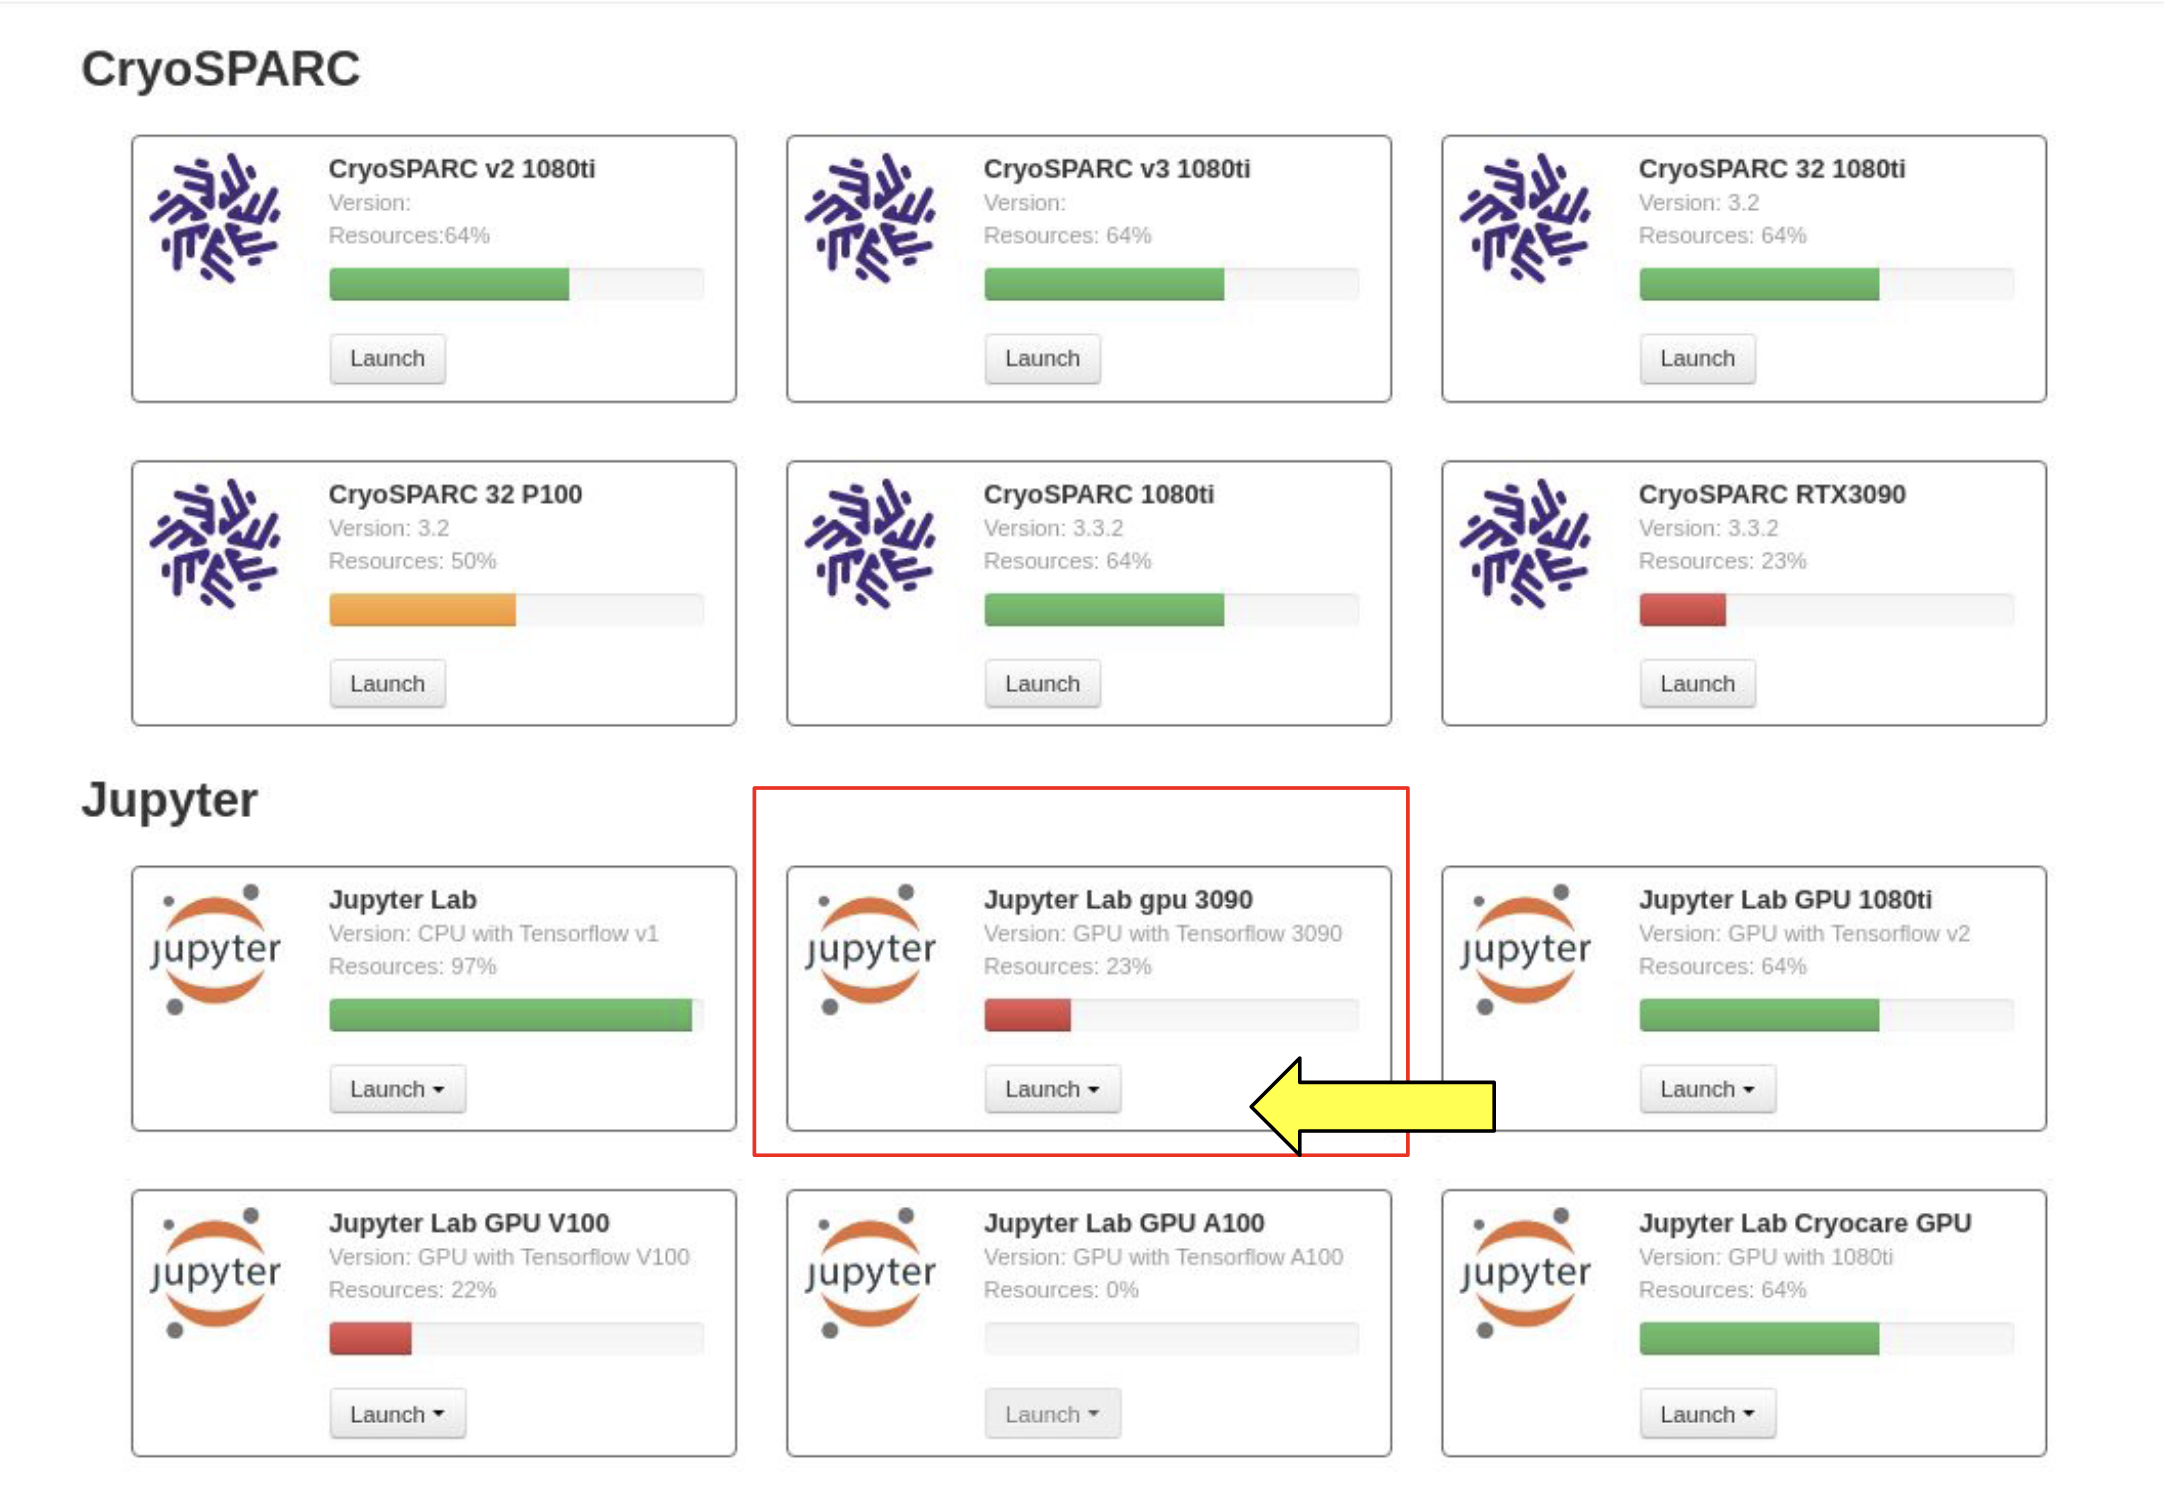Click the 'CryoSPARC v2 1080ti' card title
This screenshot has height=1486, width=2180.
point(462,169)
